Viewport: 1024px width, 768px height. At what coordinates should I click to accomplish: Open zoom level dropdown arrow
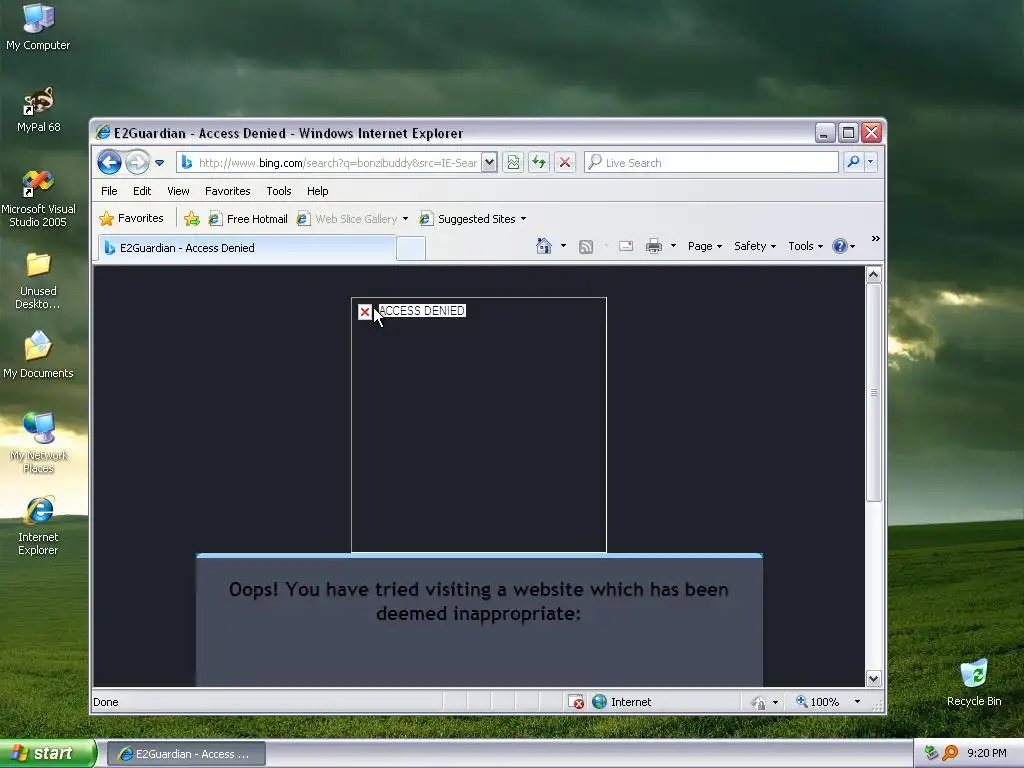[857, 702]
